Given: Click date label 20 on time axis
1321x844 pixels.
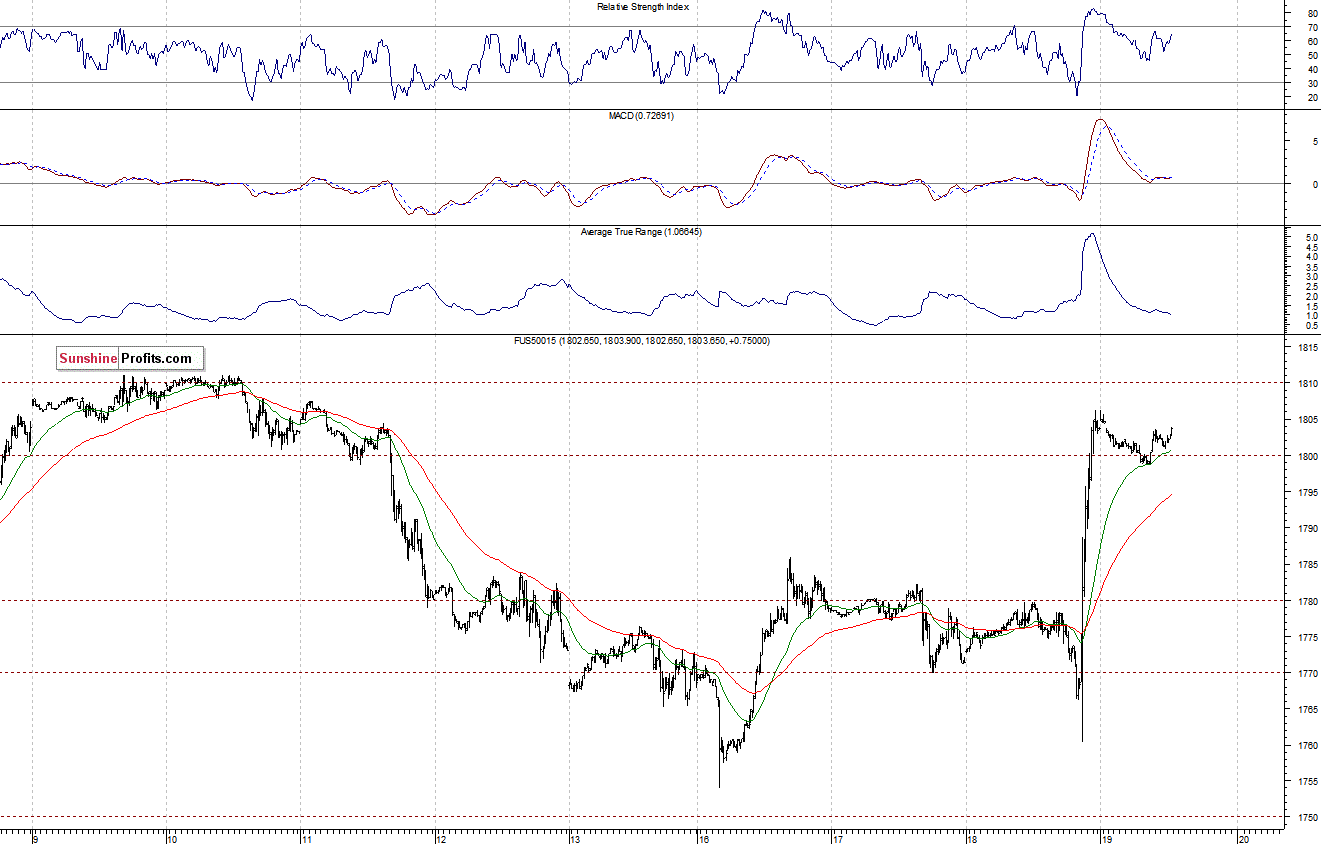Looking at the screenshot, I should tap(1243, 838).
